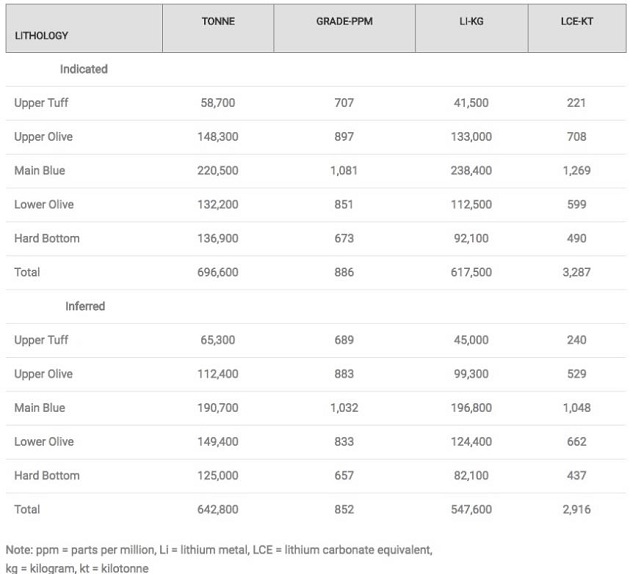Viewport: 630px width, 574px height.
Task: Select the LCE-KT column header
Action: tap(576, 21)
